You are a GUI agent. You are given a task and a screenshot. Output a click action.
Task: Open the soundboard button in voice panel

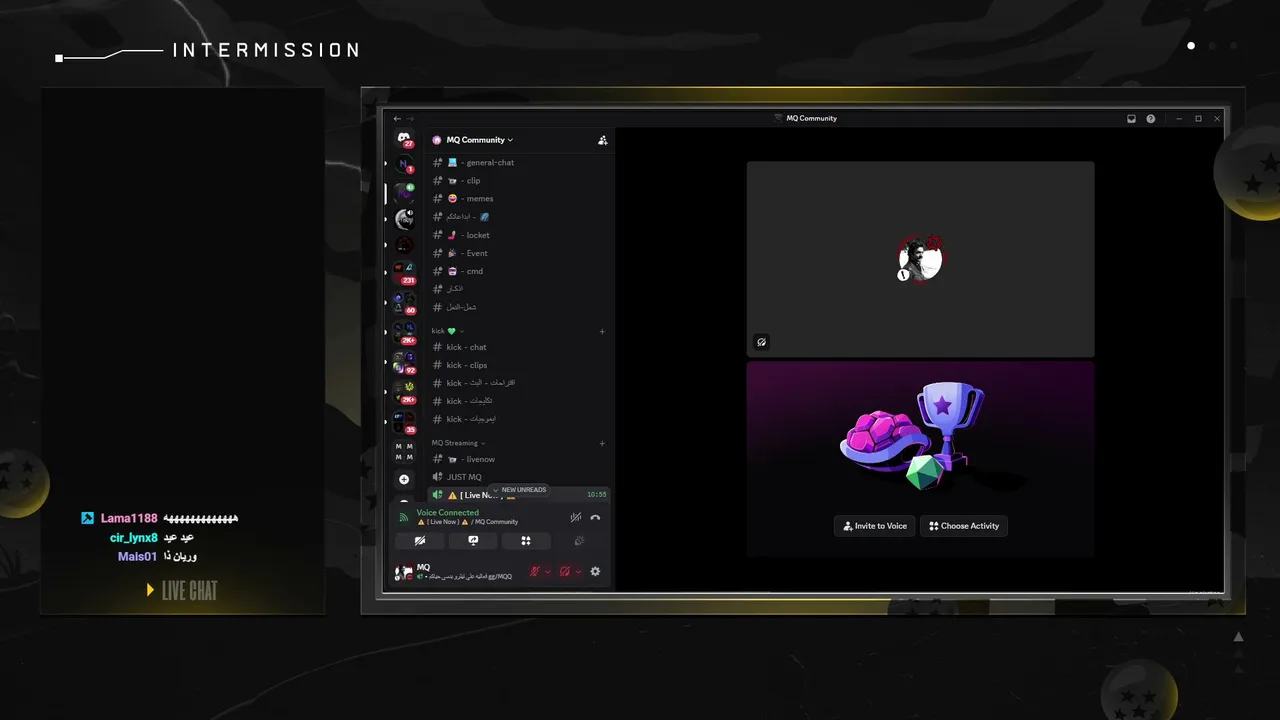(x=579, y=541)
